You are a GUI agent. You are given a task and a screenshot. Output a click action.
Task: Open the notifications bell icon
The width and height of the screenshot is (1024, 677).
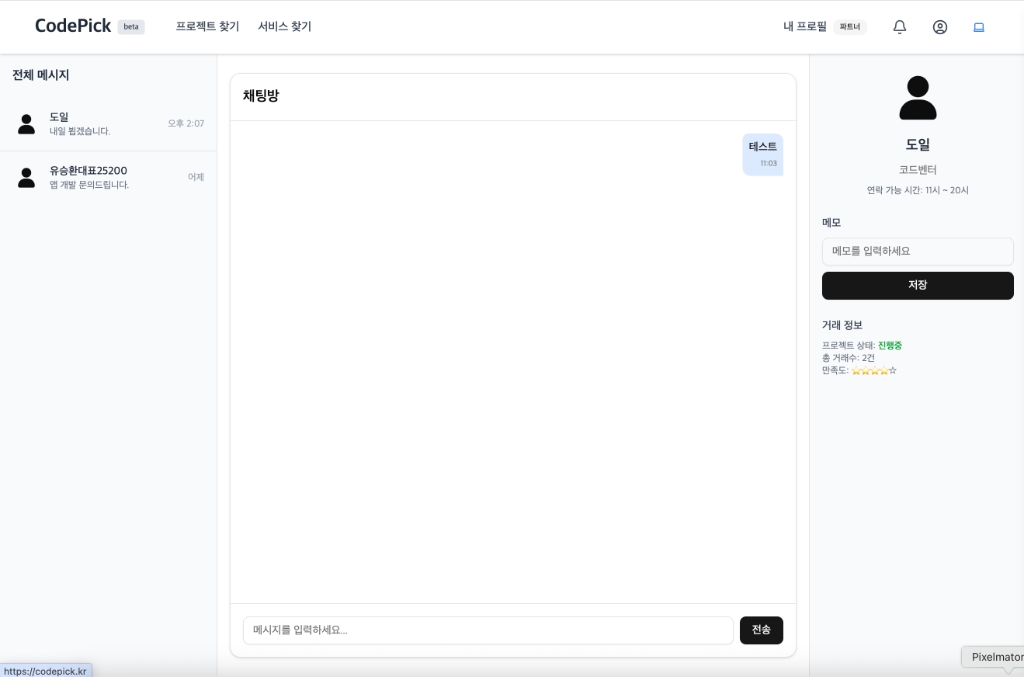point(899,27)
